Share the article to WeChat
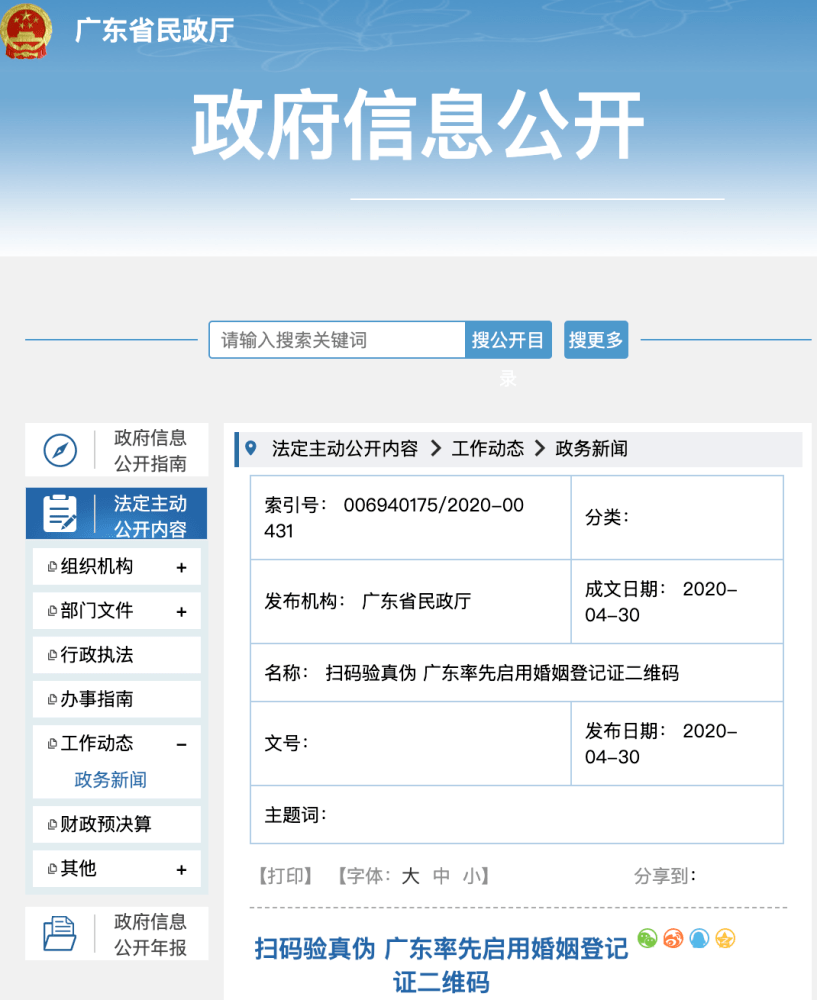 click(648, 938)
